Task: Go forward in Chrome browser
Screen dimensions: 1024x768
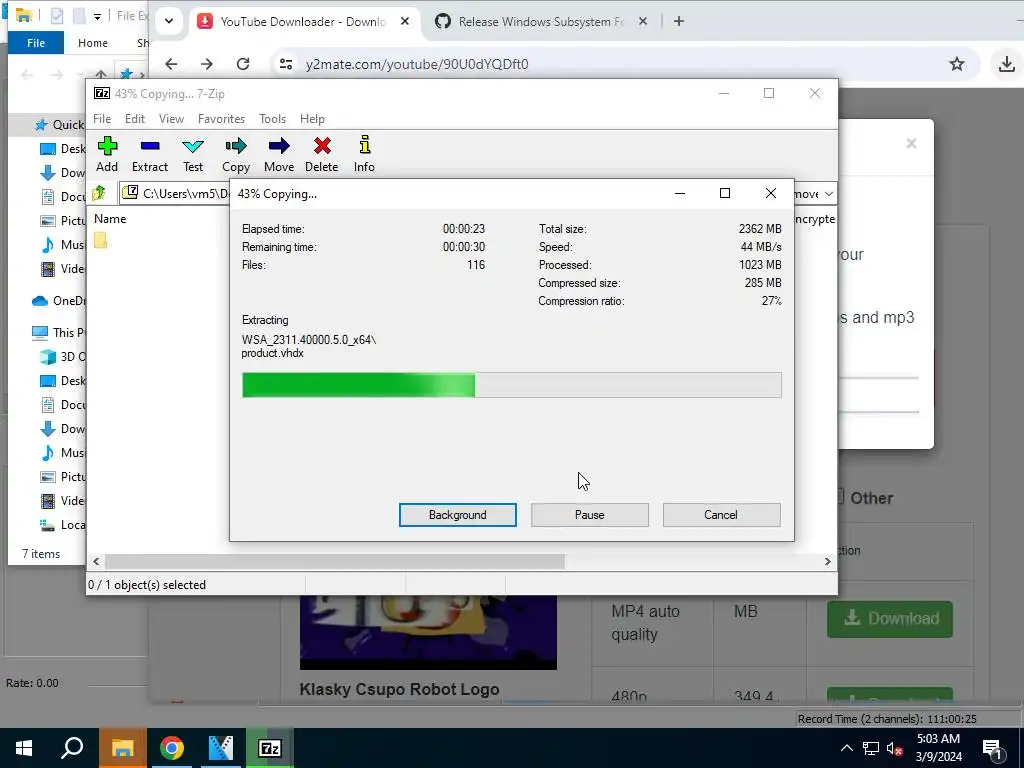Action: tap(207, 63)
